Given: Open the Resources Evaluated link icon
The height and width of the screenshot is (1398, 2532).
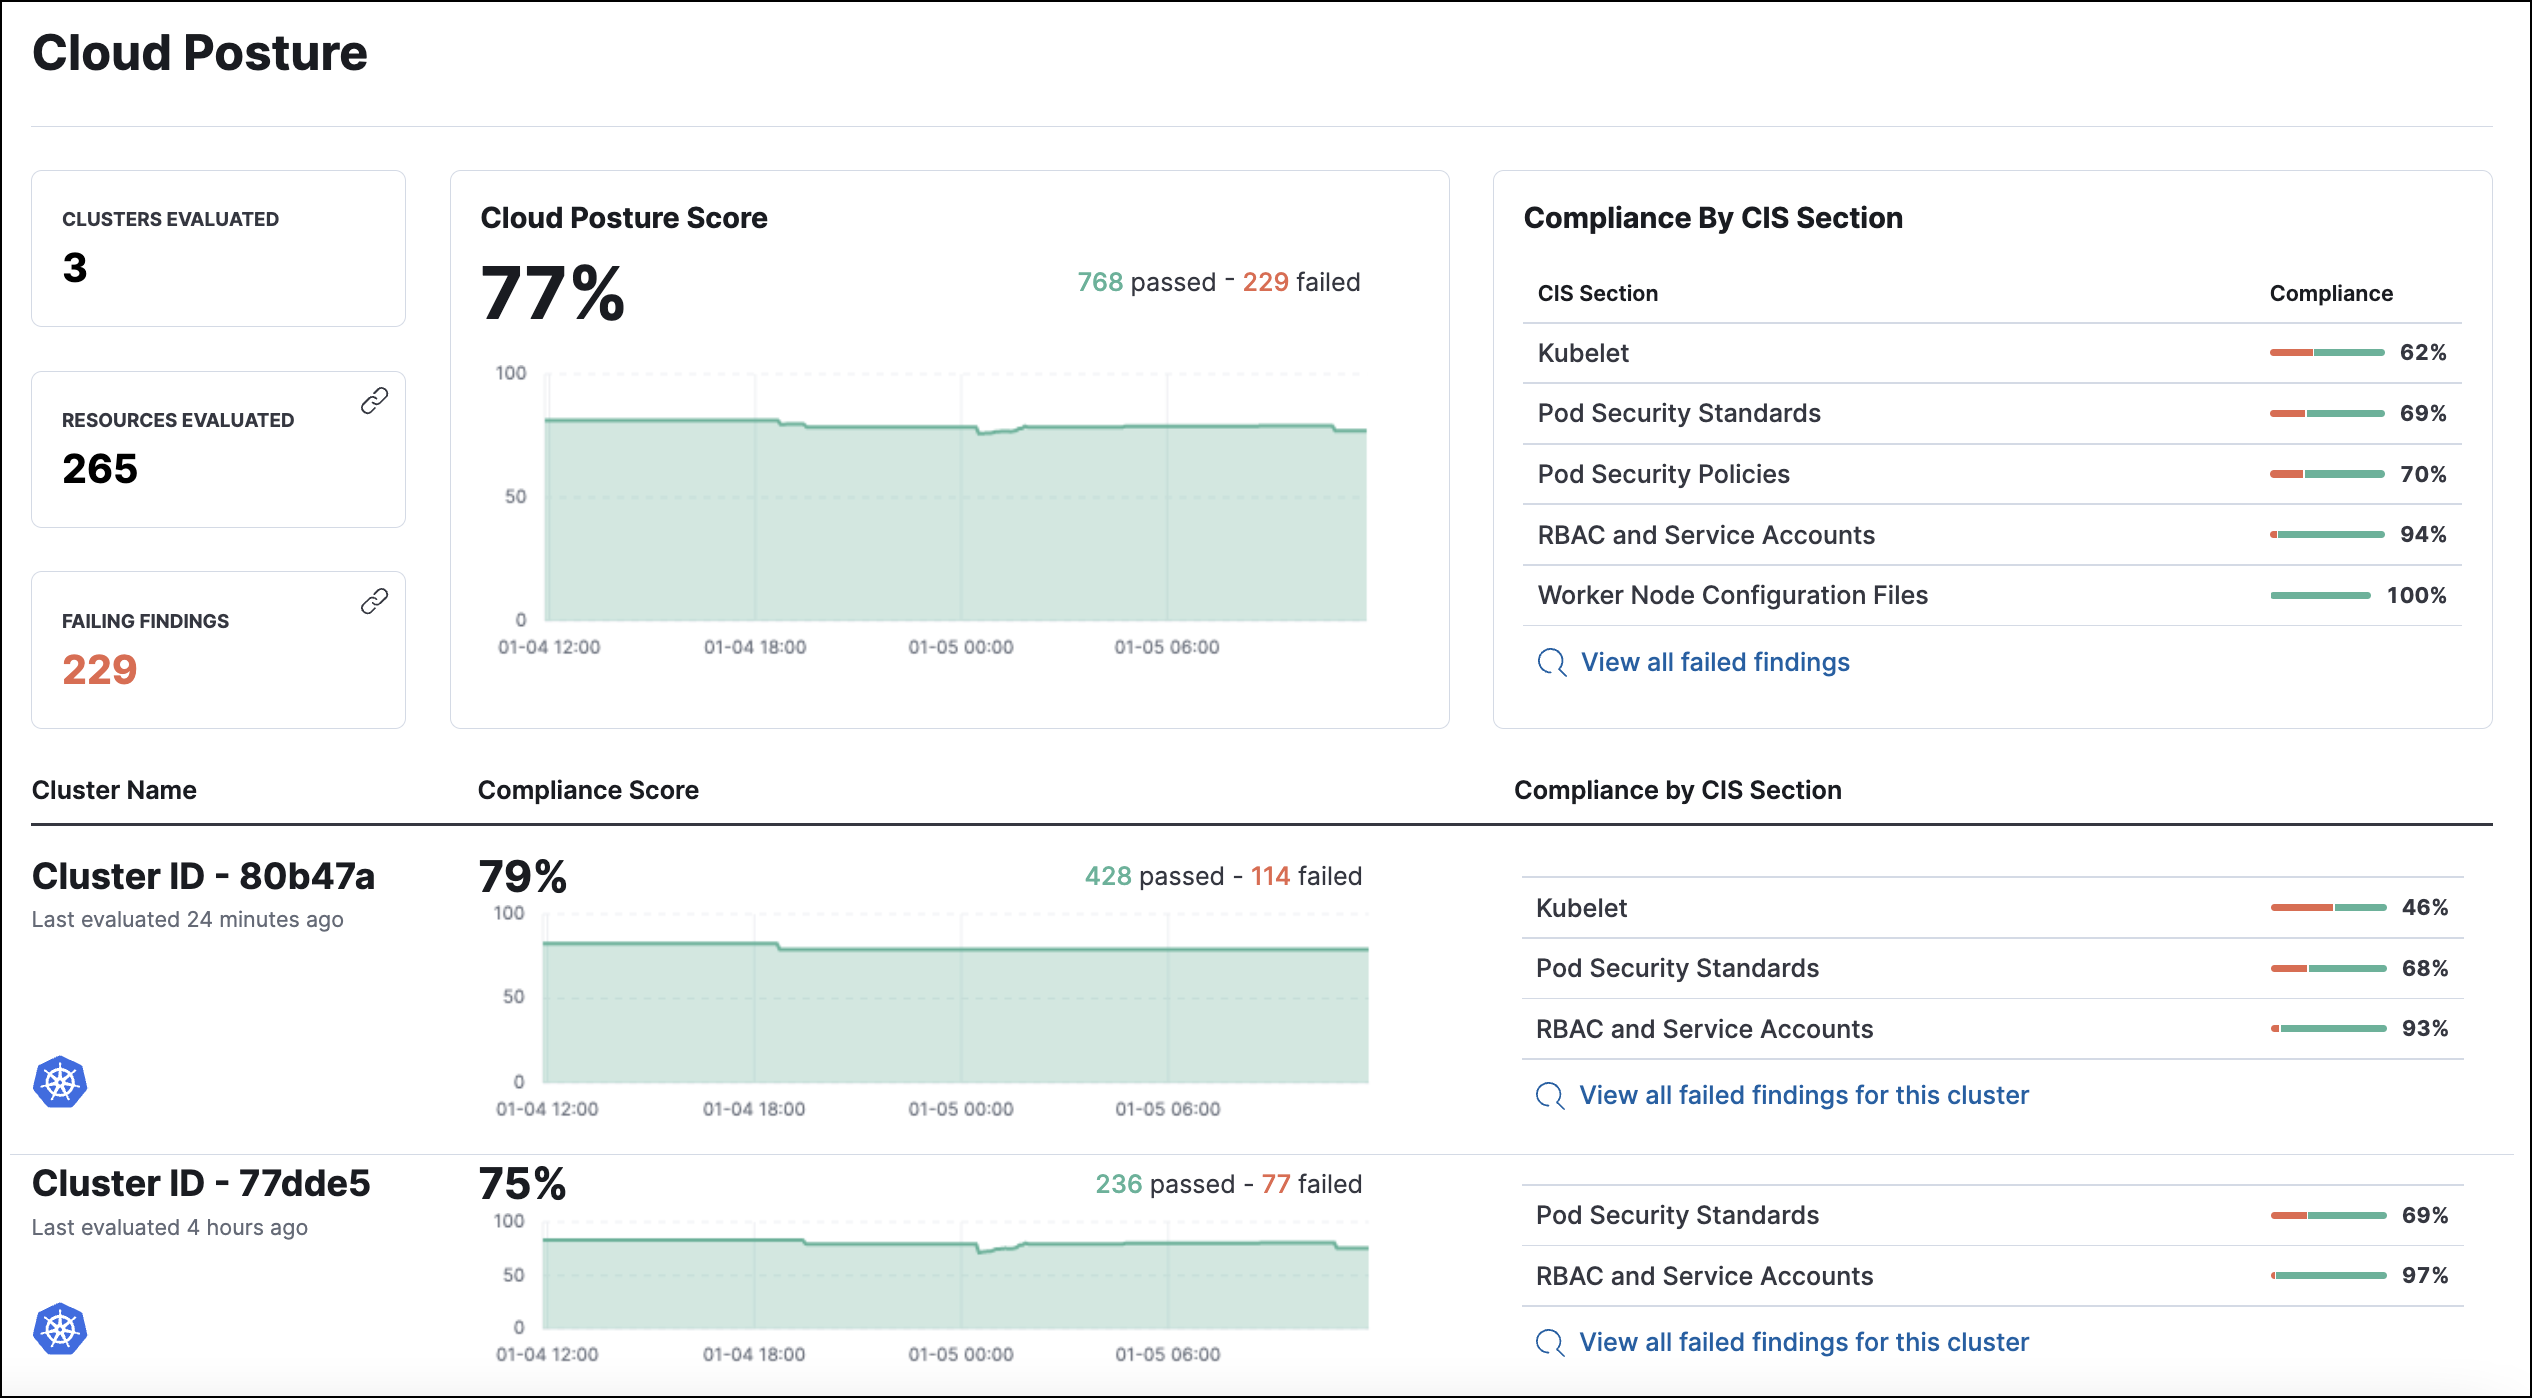Looking at the screenshot, I should (375, 400).
